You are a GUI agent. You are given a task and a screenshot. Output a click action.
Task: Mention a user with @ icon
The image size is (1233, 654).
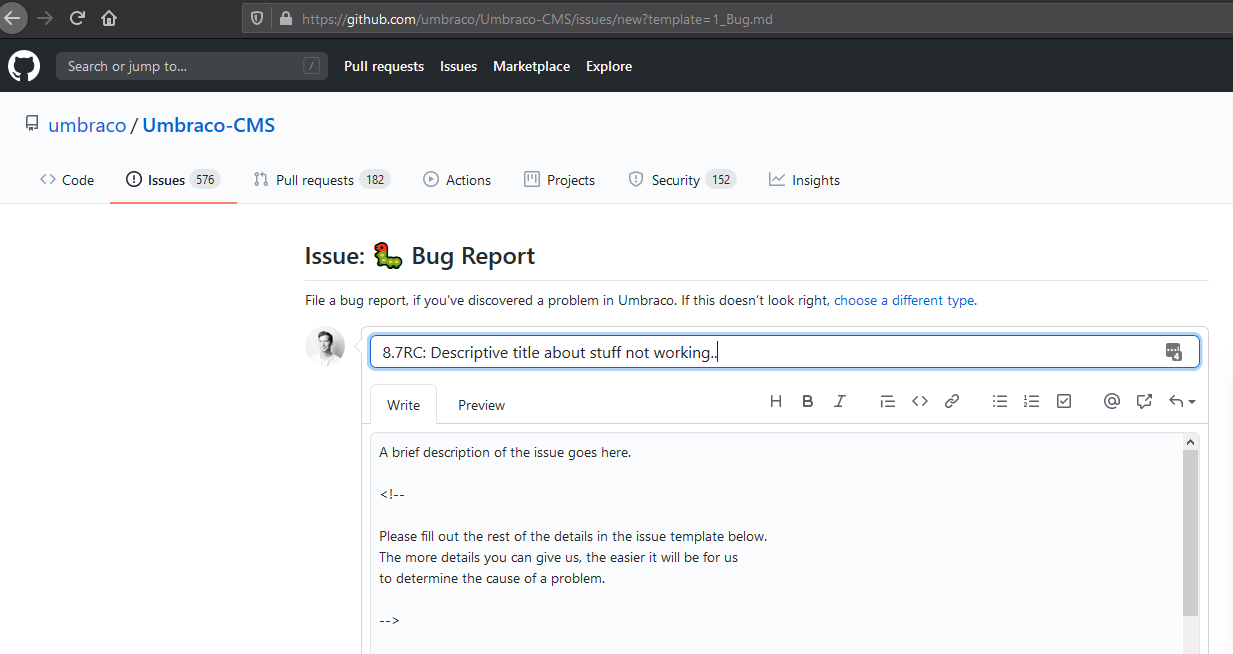pyautogui.click(x=1111, y=401)
